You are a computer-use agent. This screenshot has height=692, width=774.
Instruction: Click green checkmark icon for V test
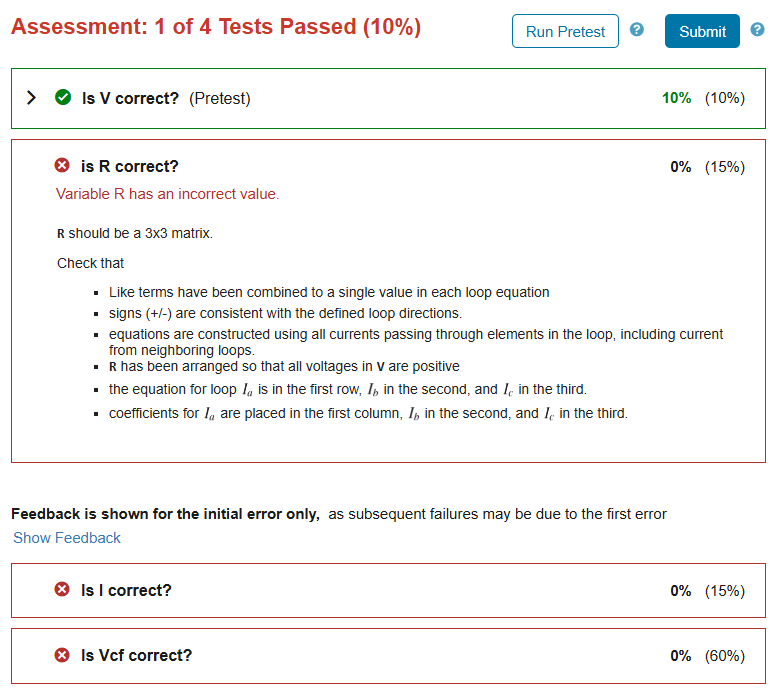tap(63, 98)
